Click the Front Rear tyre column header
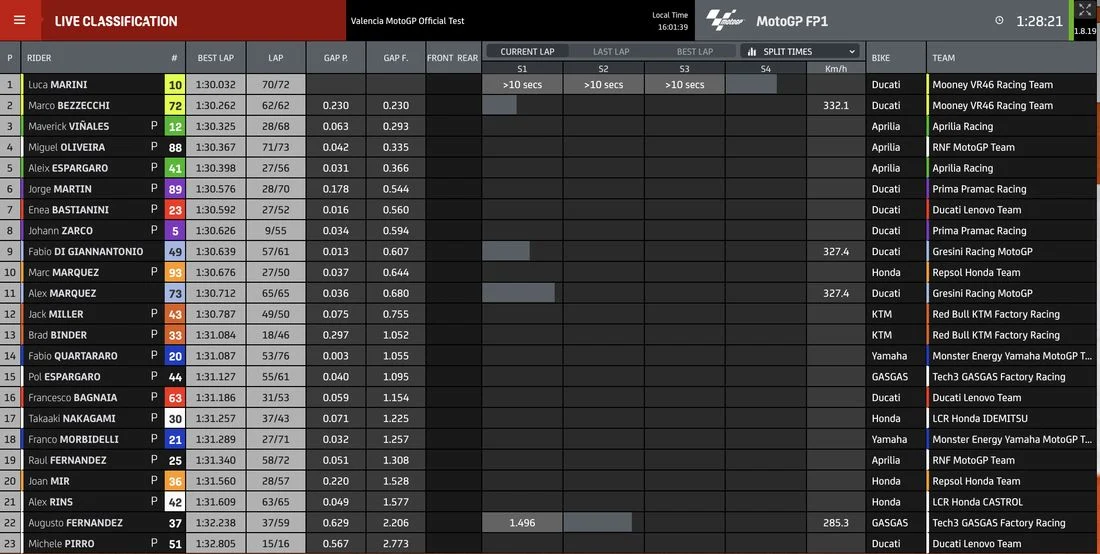Viewport: 1100px width, 554px height. pos(452,58)
